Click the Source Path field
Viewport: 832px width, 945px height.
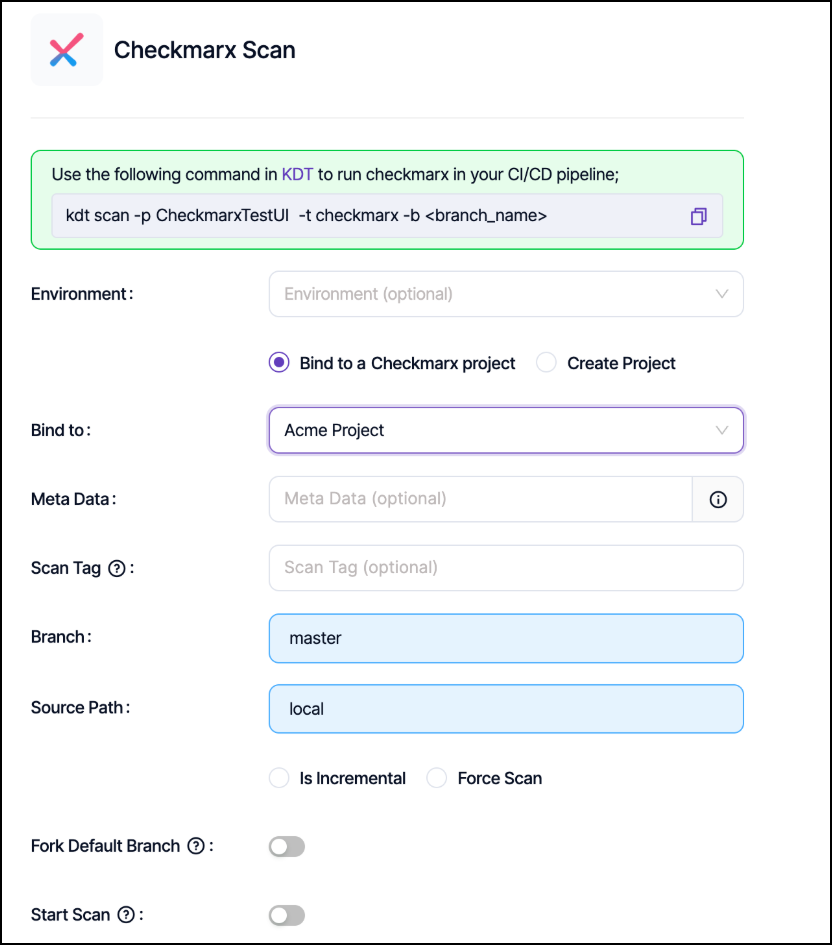[506, 709]
